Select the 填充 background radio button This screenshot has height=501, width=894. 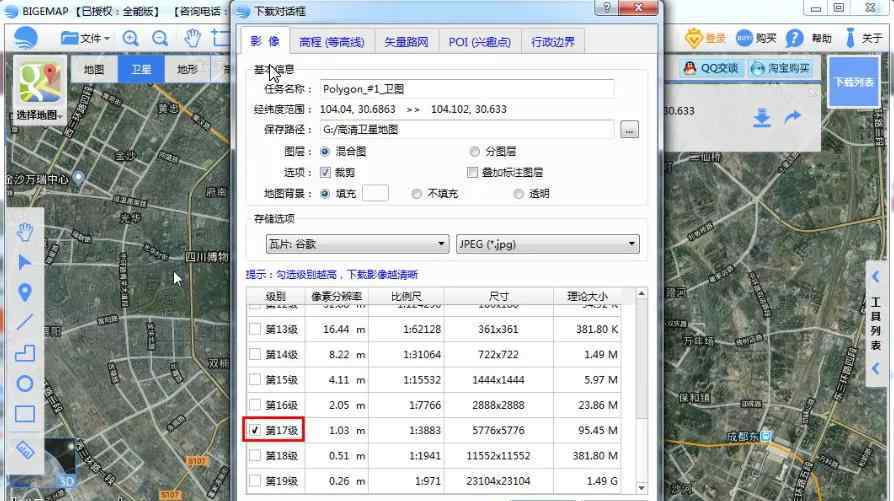[325, 194]
